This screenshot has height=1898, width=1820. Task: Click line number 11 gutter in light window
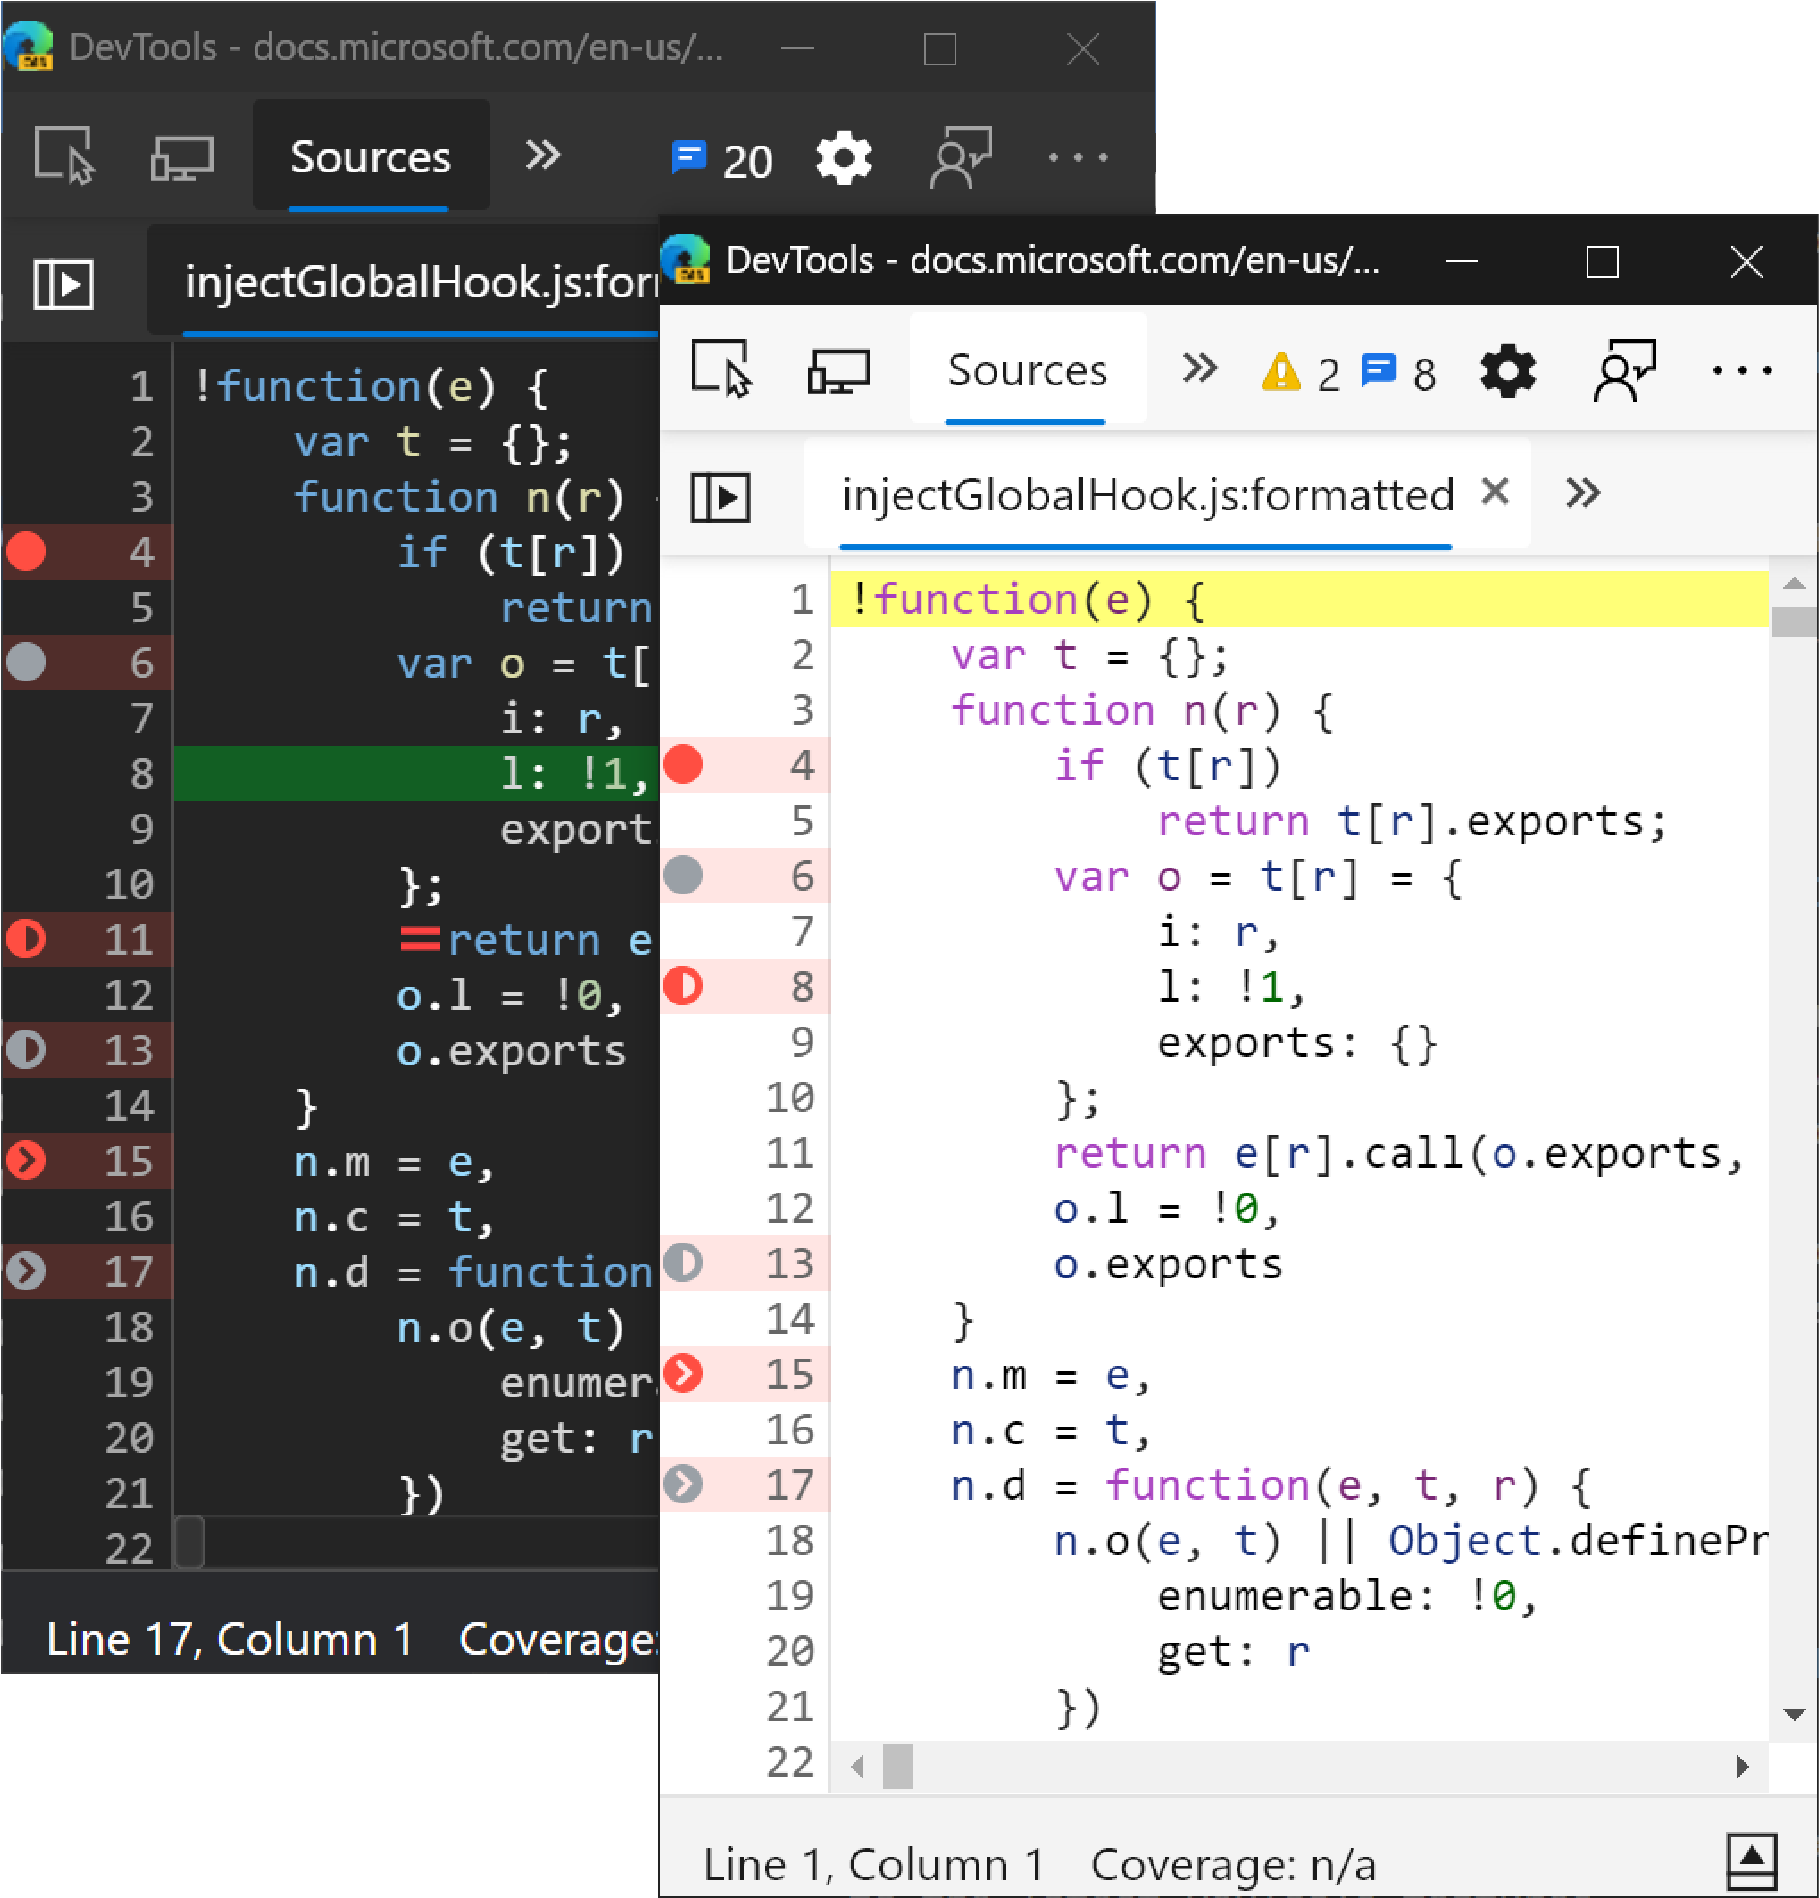790,1153
